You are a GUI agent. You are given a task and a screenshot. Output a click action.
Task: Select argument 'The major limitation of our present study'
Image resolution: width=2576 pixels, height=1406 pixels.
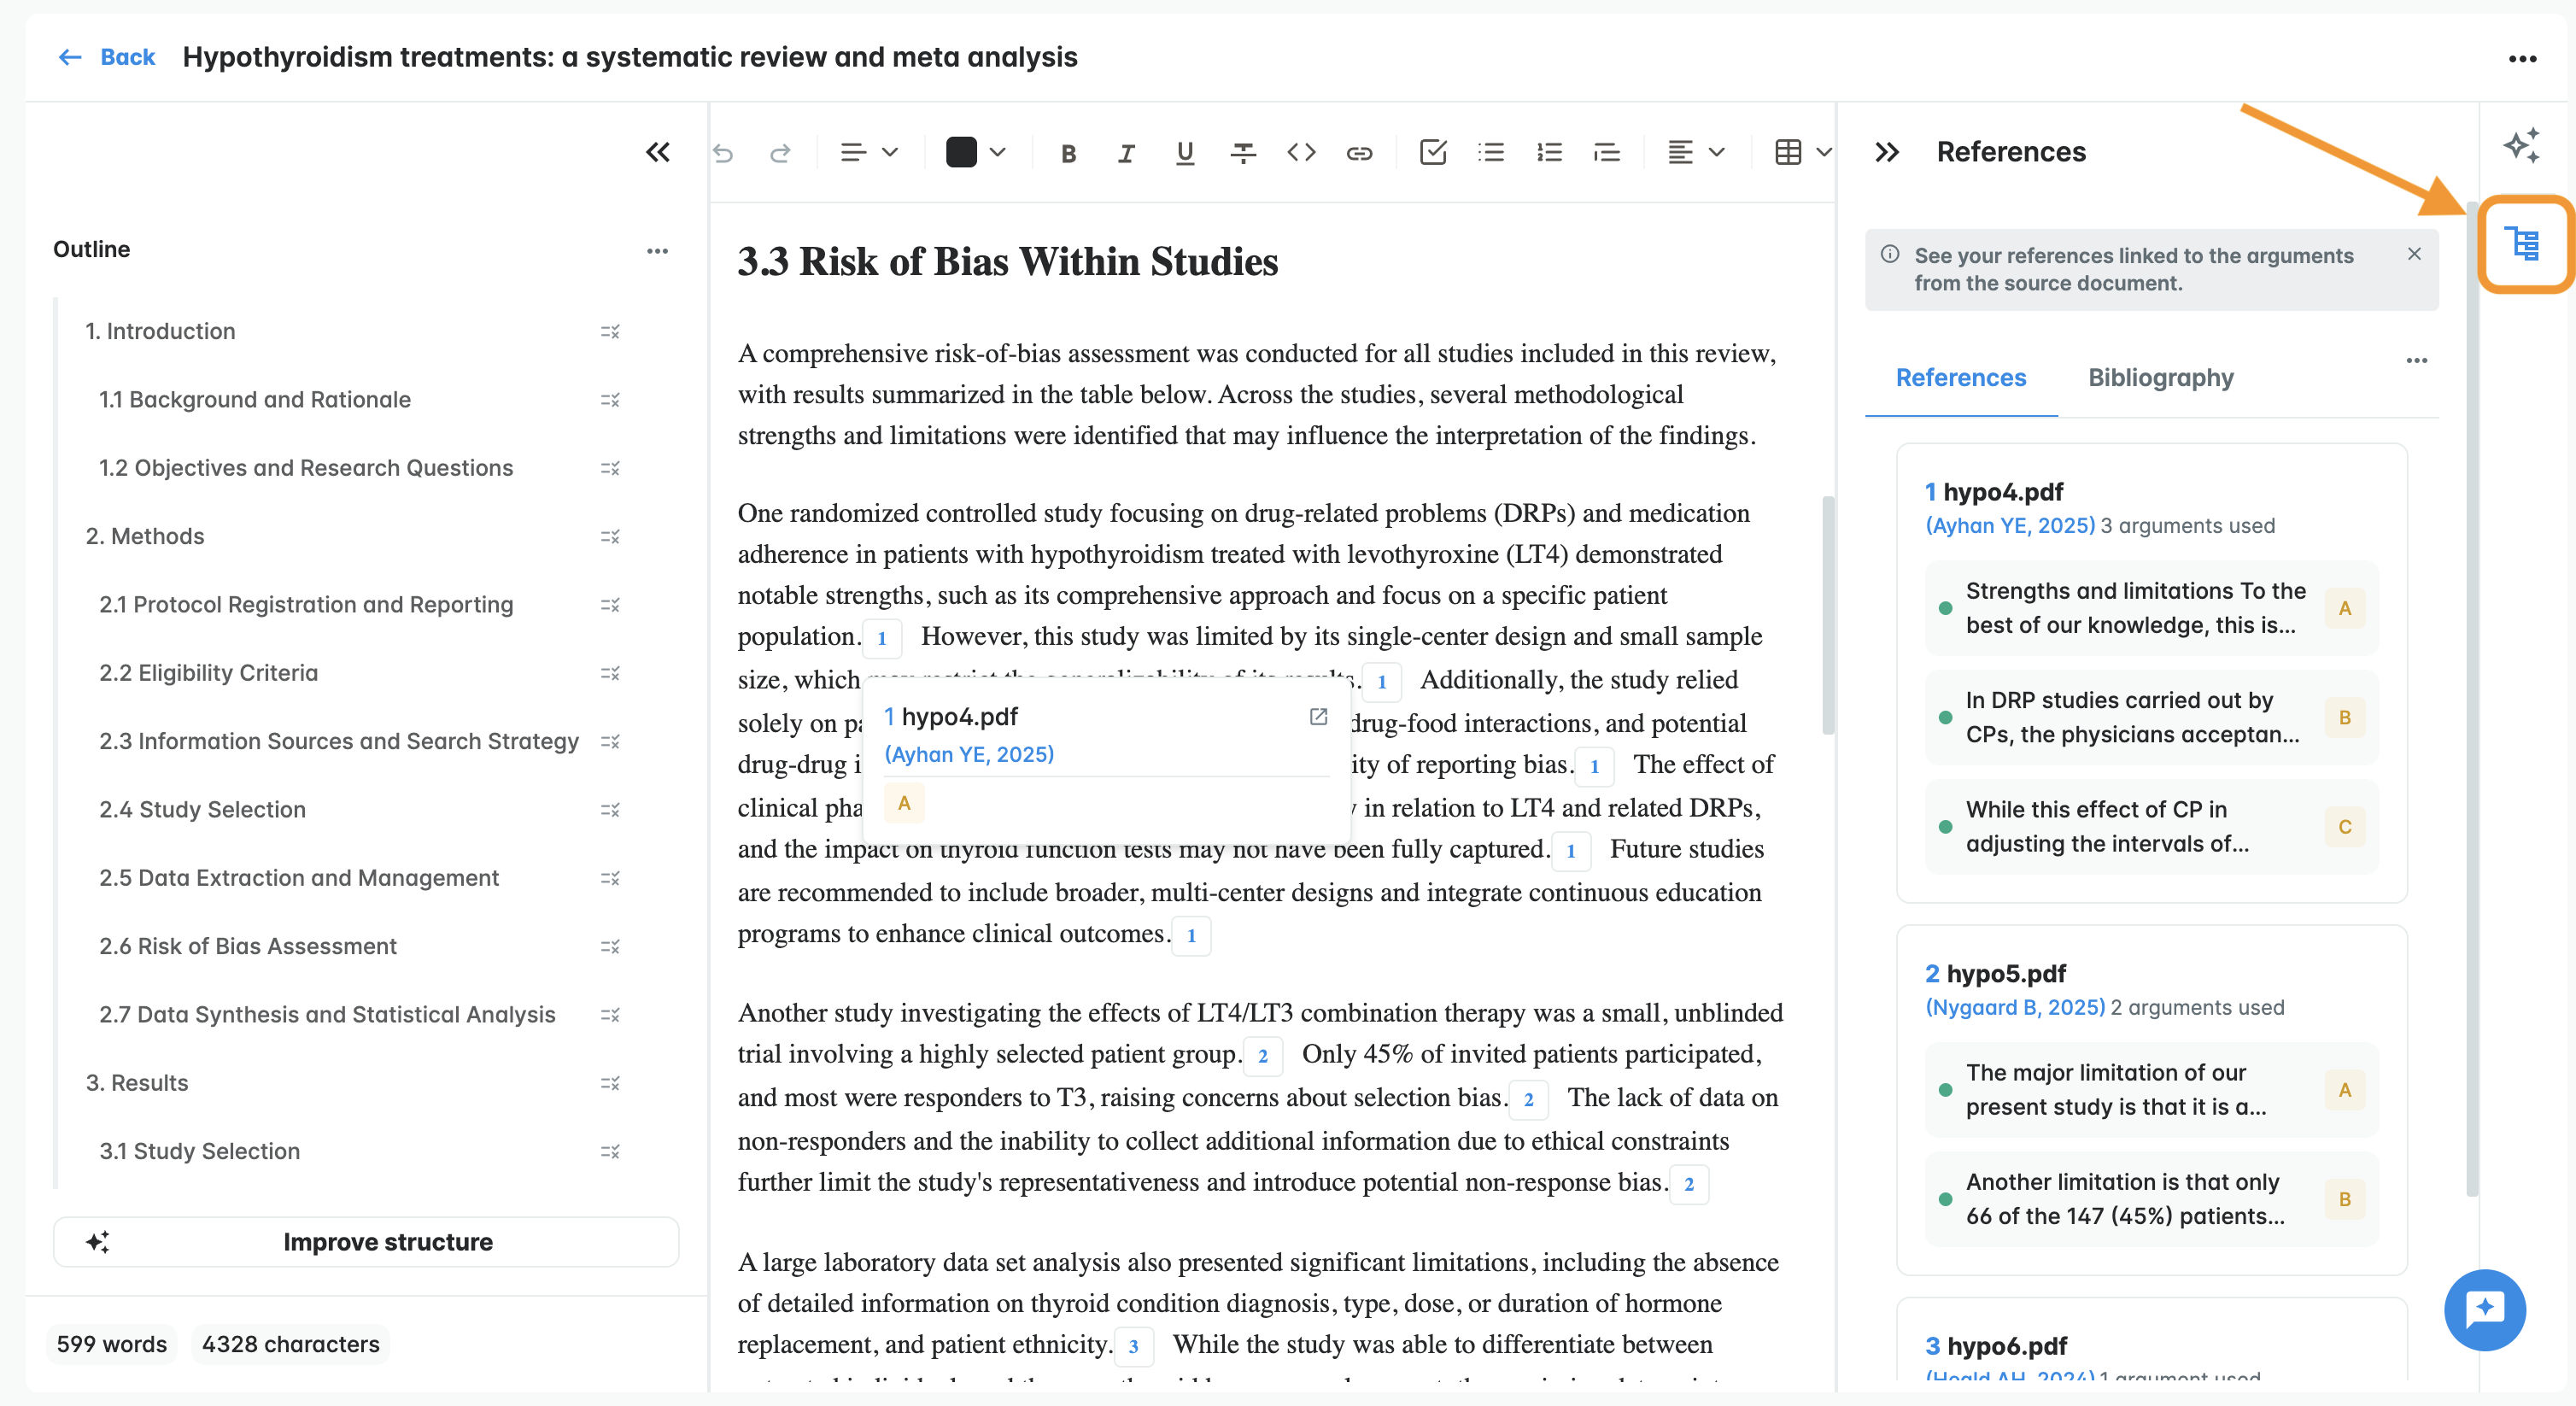click(2151, 1090)
